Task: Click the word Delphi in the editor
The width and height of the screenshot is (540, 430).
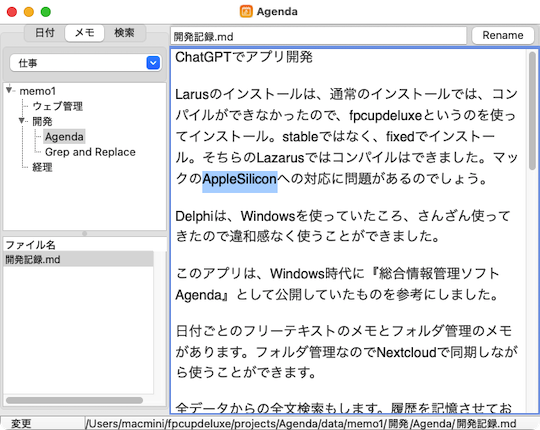Action: [195, 217]
